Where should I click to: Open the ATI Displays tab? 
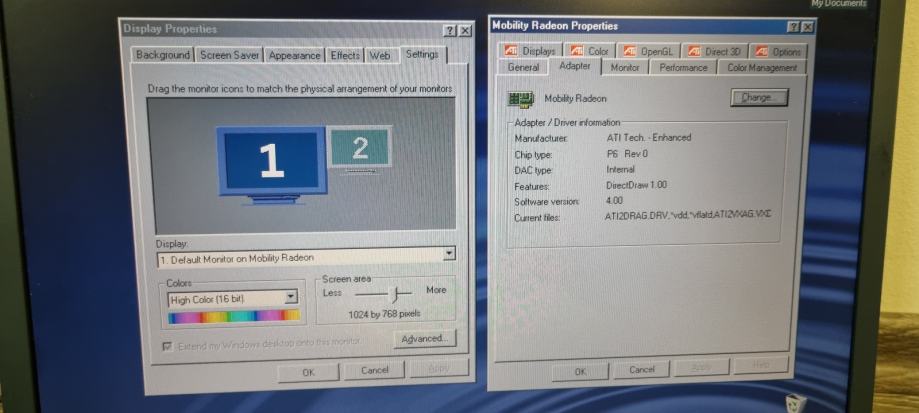coord(530,52)
